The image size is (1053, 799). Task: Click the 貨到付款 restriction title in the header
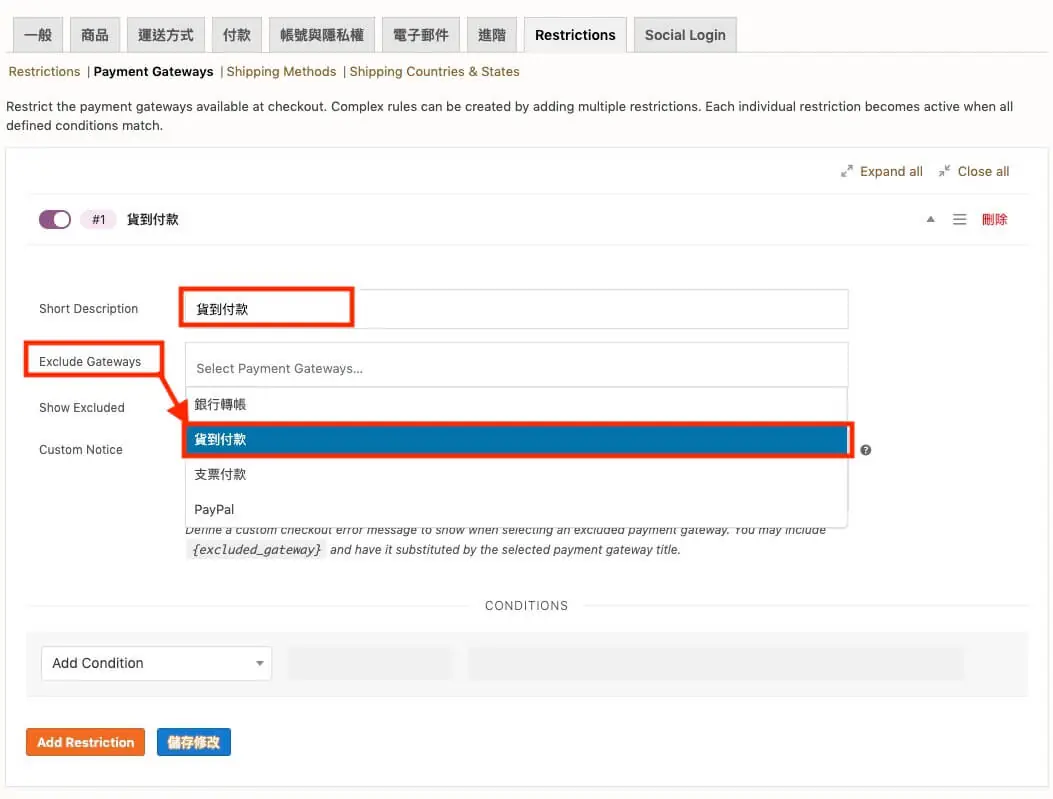pyautogui.click(x=152, y=220)
